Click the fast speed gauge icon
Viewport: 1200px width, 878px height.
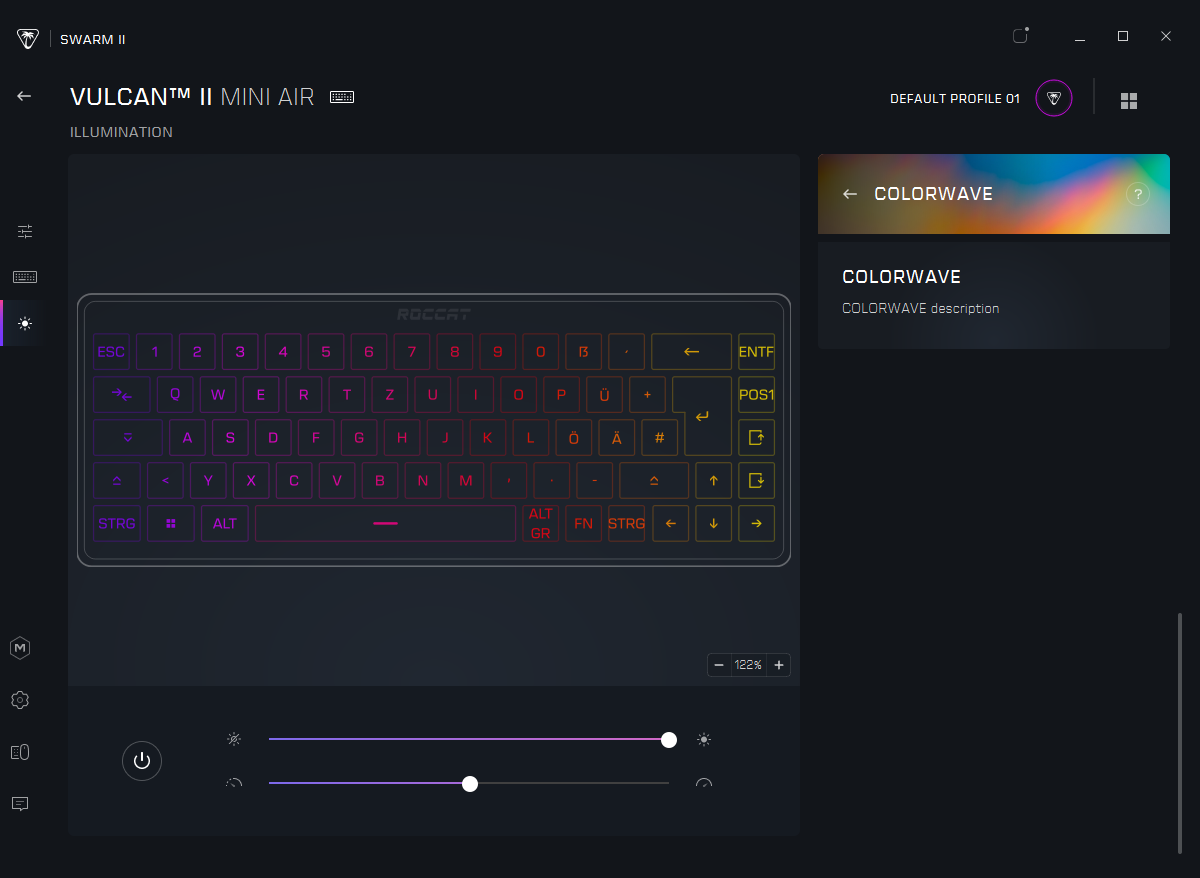coord(704,784)
